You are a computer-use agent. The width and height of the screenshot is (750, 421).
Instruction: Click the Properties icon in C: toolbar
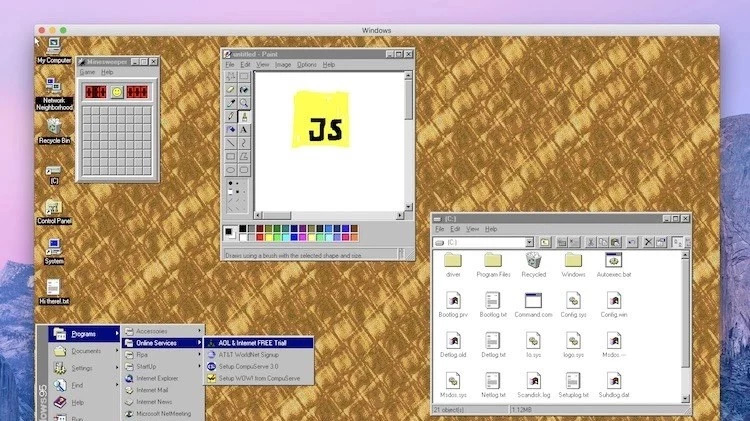661,243
